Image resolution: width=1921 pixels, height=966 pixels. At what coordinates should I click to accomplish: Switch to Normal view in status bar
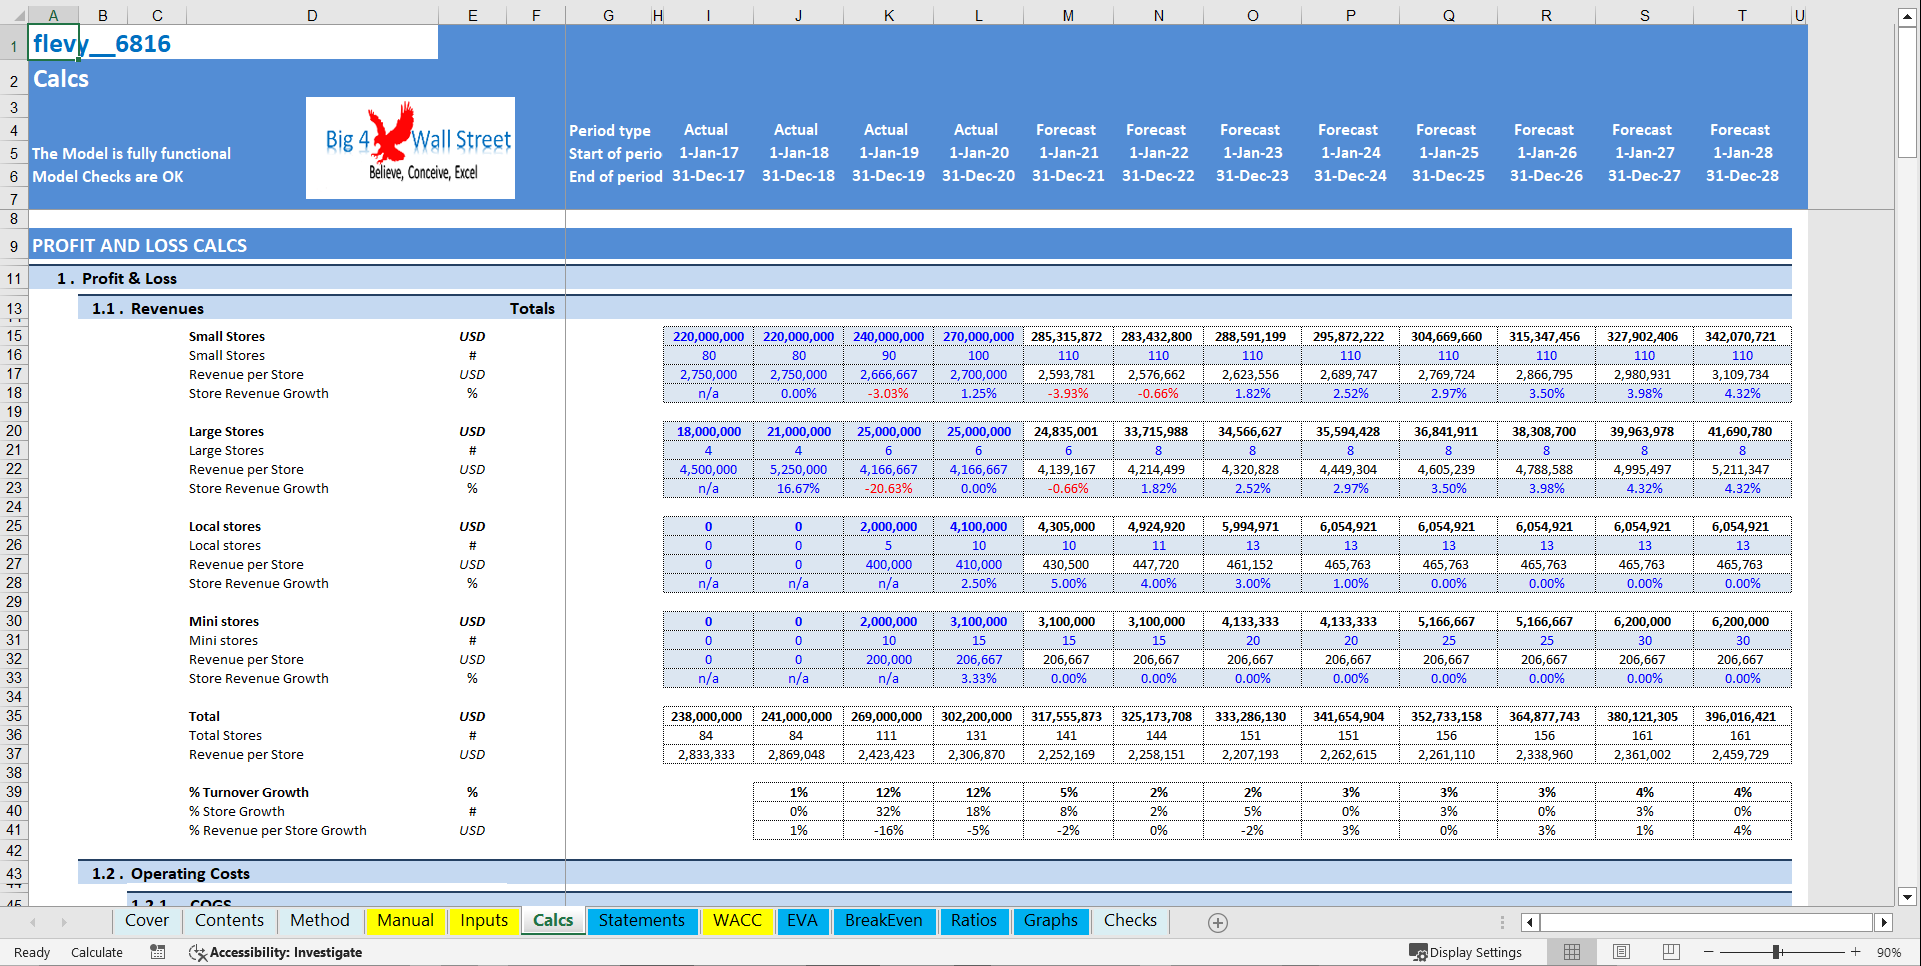click(x=1571, y=952)
